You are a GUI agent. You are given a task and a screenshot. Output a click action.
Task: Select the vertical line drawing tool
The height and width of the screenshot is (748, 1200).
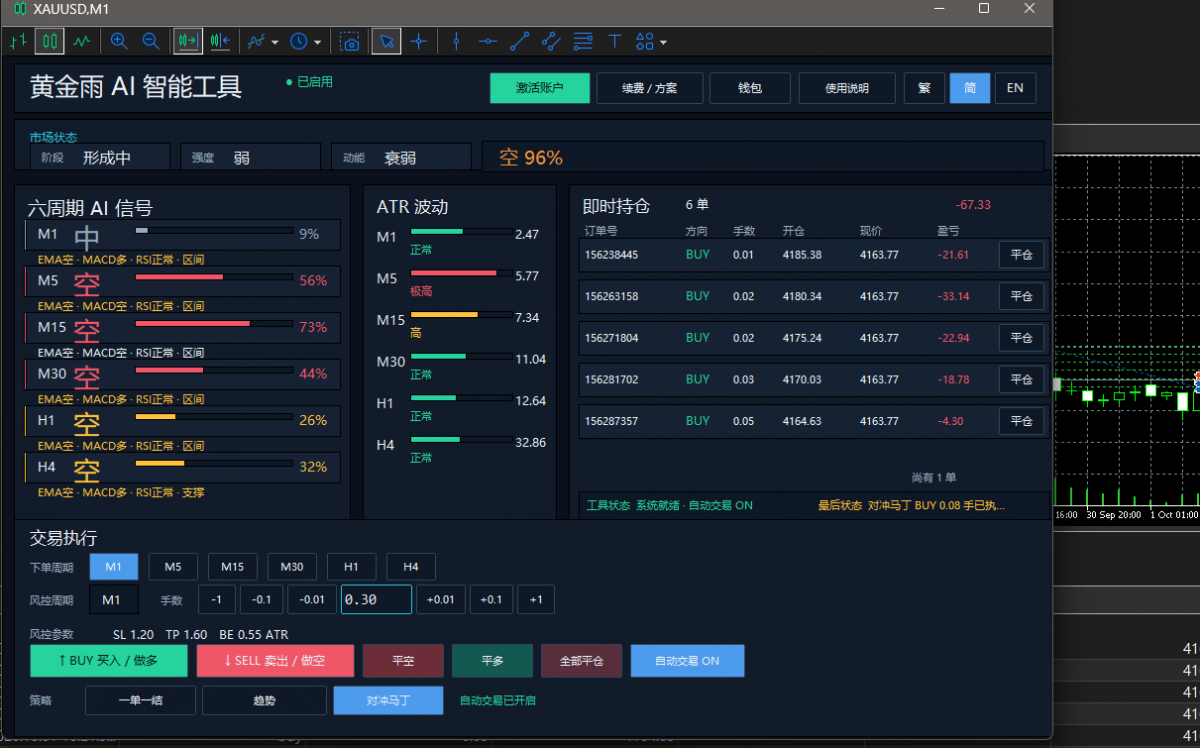click(x=456, y=41)
